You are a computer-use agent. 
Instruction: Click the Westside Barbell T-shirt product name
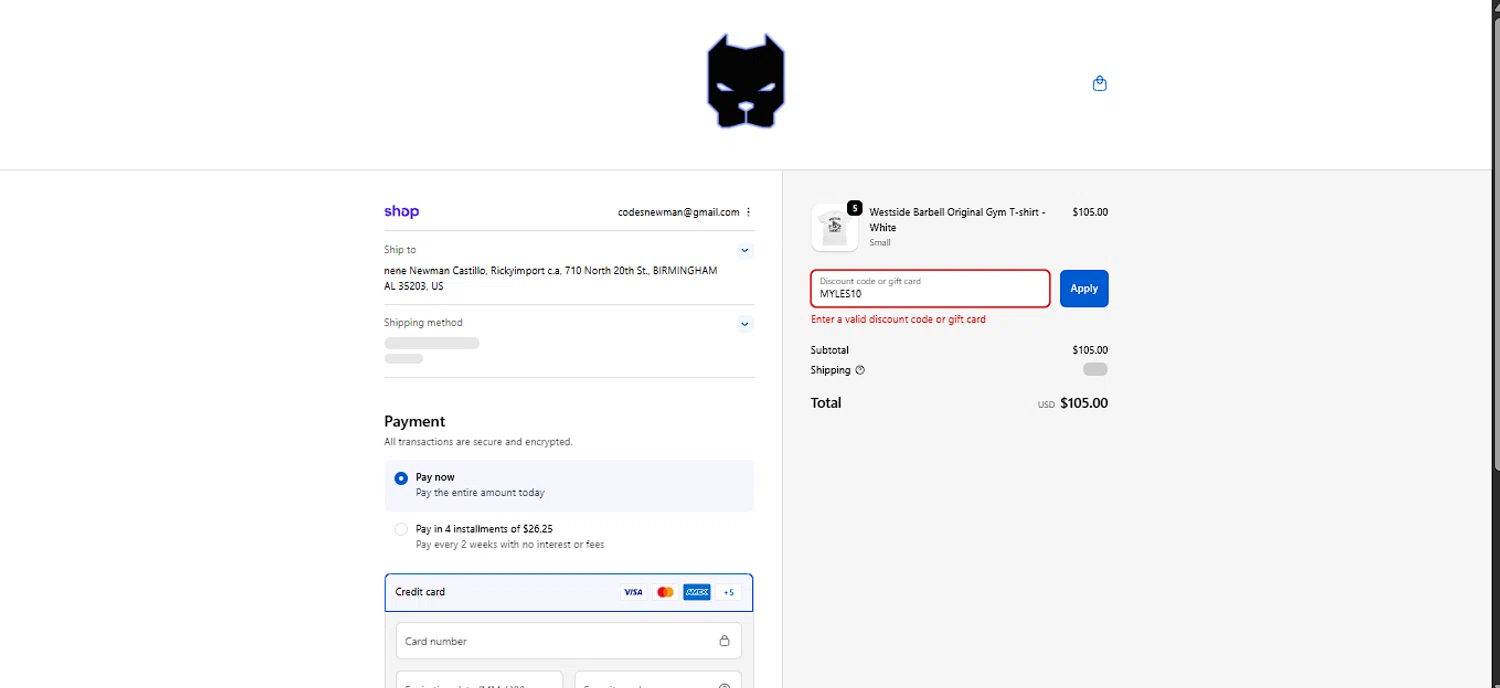point(957,220)
